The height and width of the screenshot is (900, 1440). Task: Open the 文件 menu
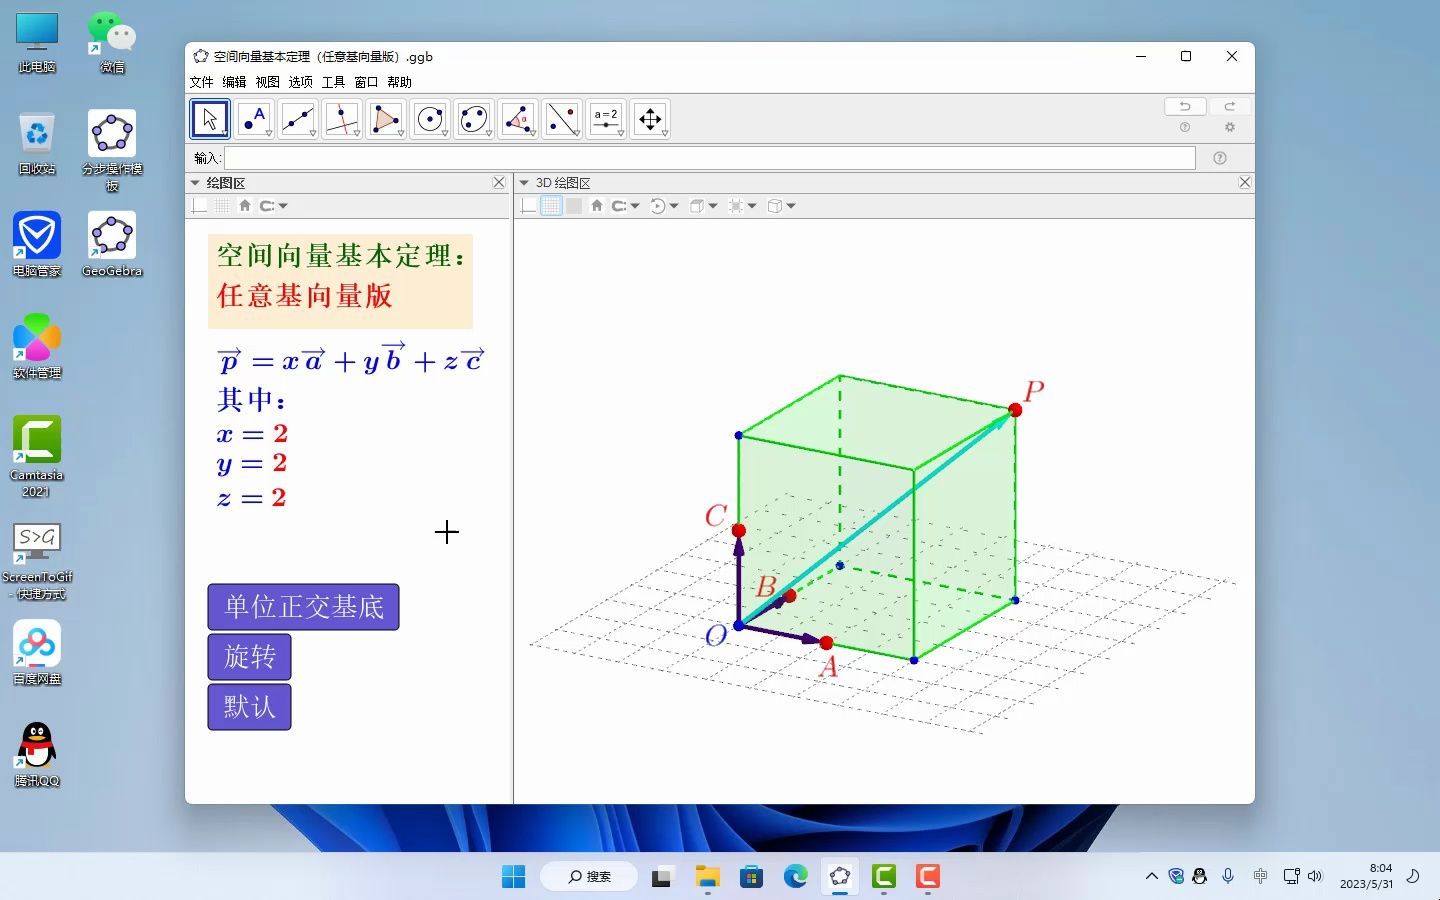click(202, 82)
